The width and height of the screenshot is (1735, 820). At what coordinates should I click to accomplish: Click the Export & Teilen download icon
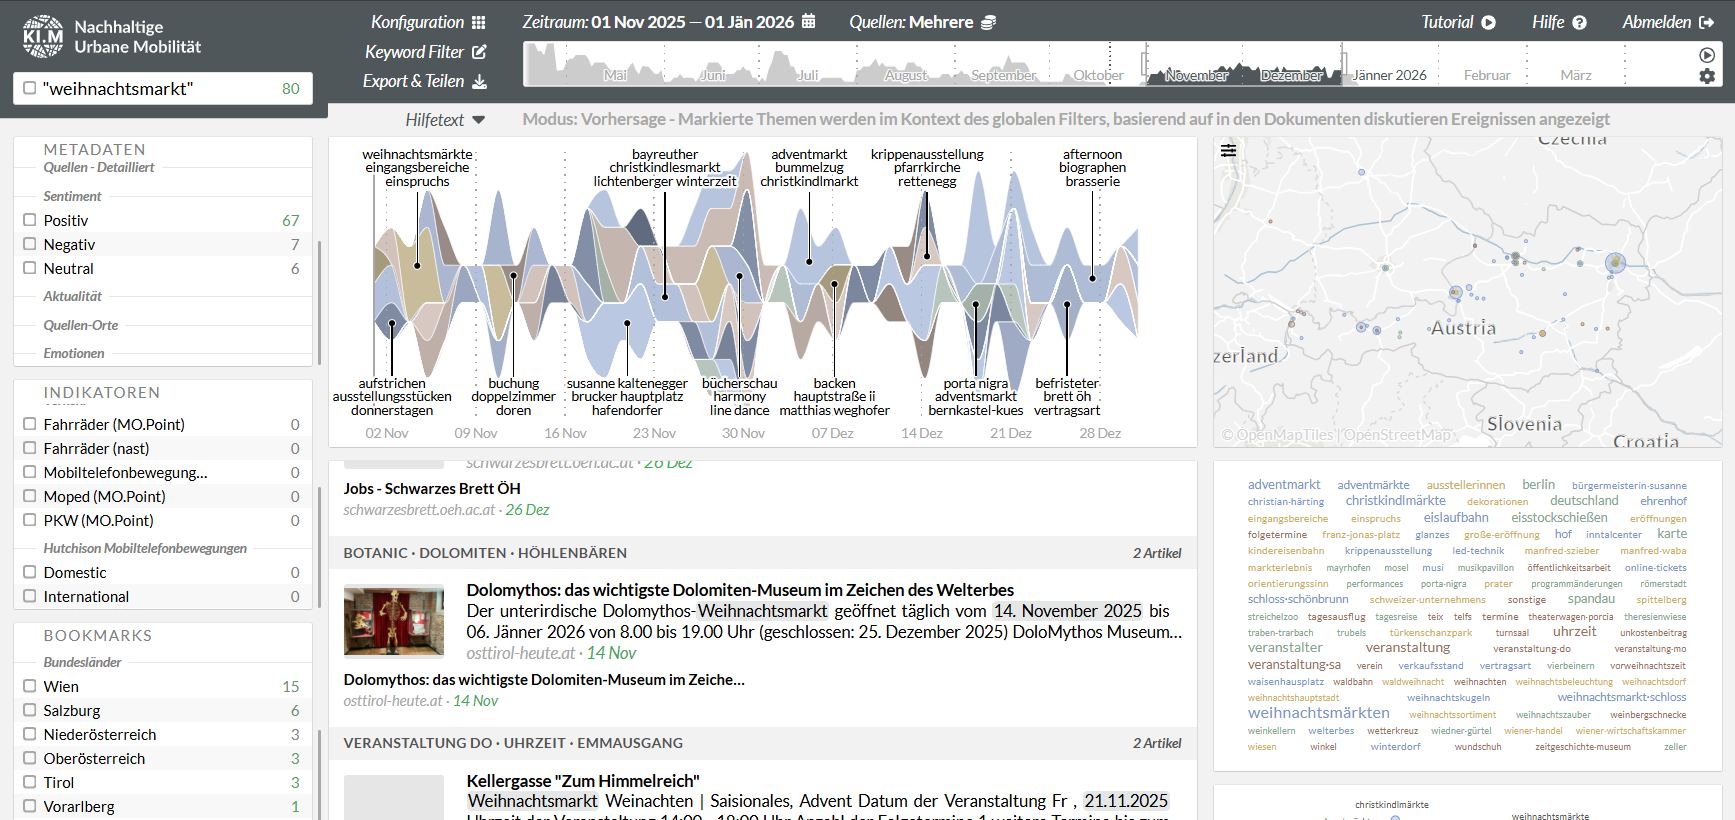(479, 82)
